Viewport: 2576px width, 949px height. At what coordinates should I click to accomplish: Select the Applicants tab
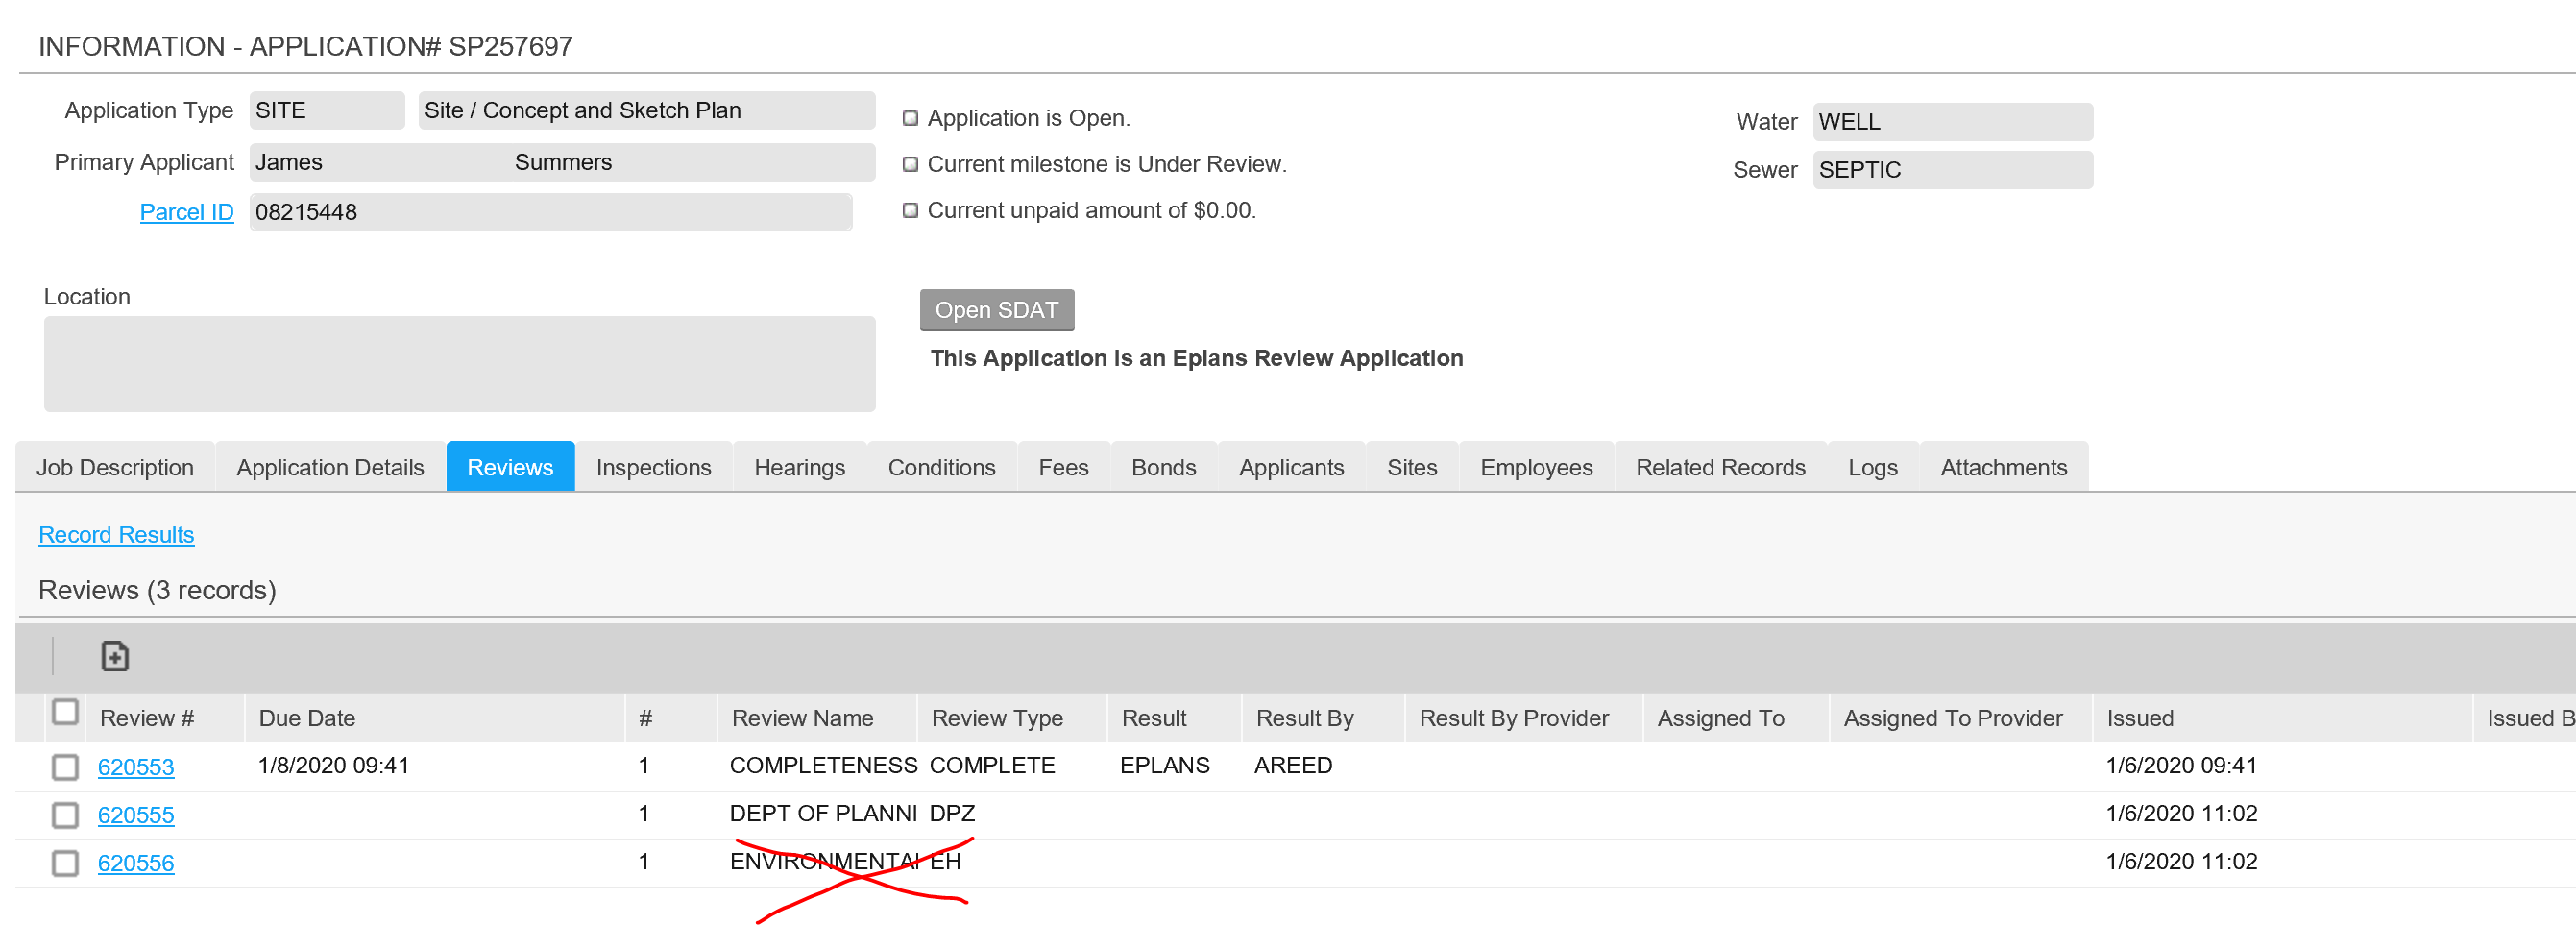pos(1291,467)
